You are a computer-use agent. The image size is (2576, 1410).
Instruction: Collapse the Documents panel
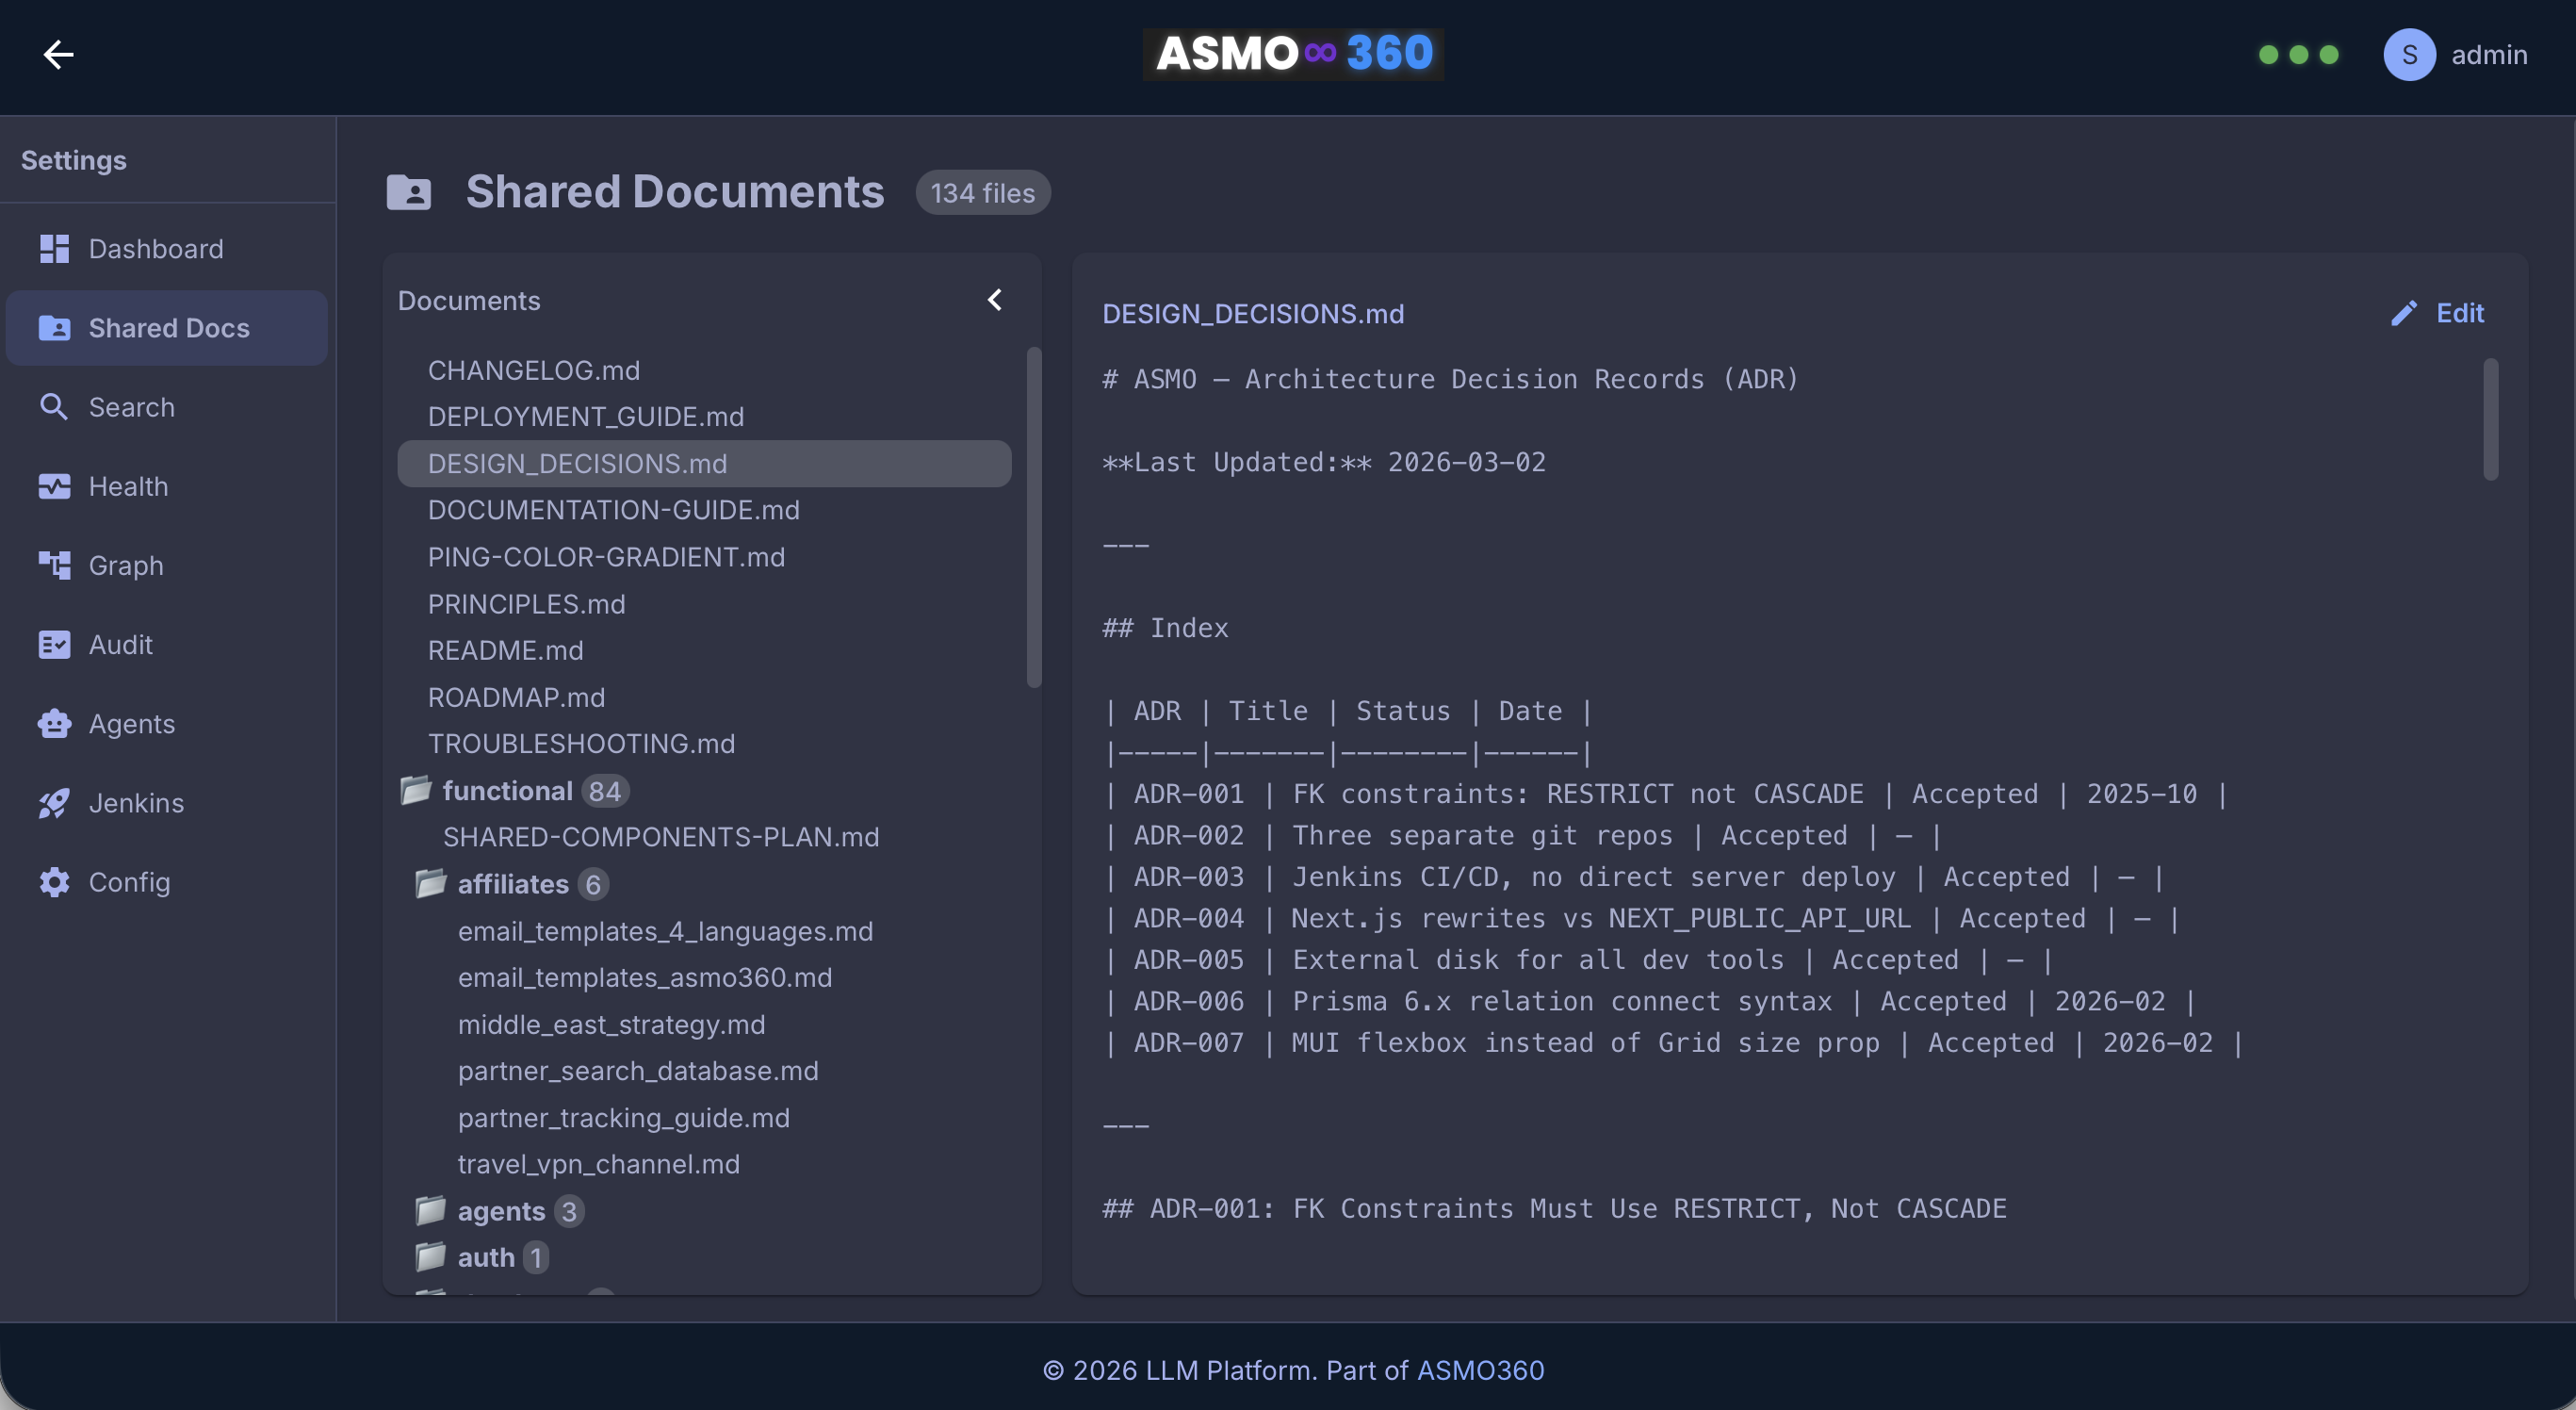[995, 299]
